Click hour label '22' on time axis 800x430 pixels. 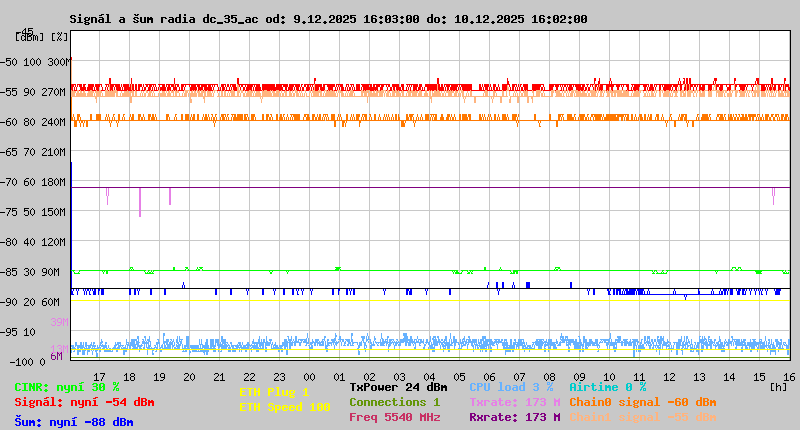(x=249, y=377)
